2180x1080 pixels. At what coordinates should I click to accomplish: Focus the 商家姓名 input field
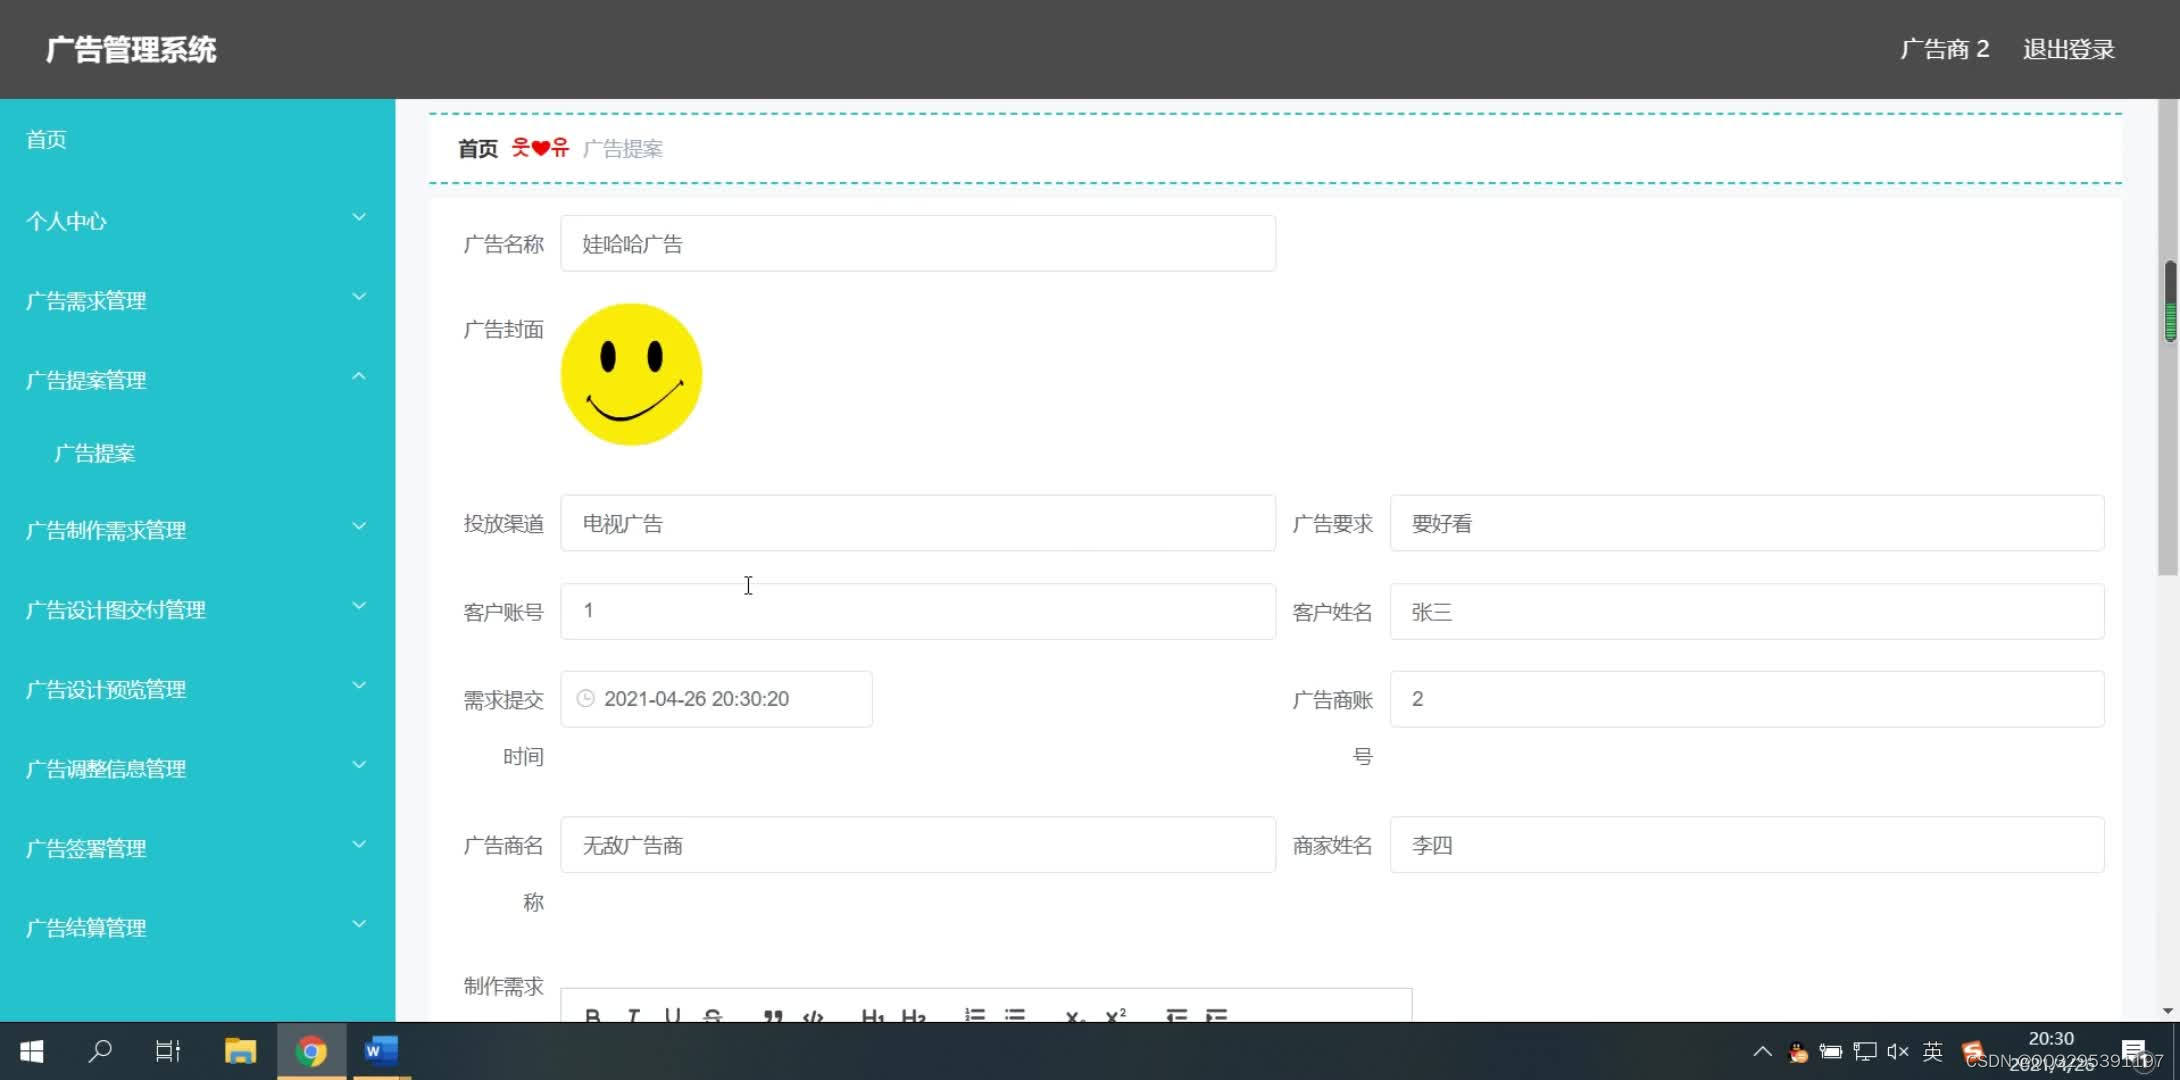point(1747,845)
